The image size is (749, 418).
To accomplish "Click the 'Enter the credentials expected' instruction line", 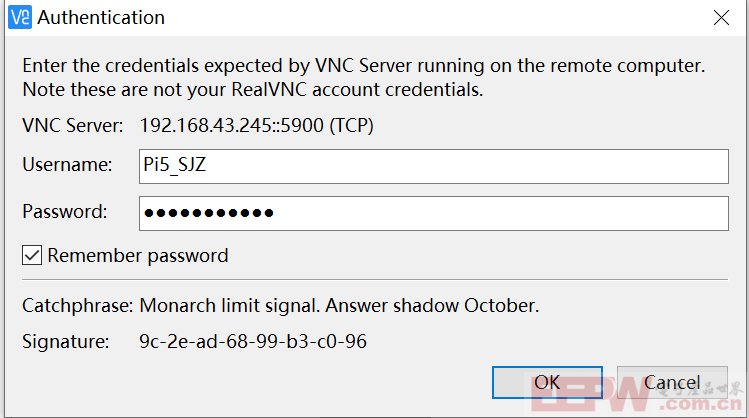I will tap(364, 65).
